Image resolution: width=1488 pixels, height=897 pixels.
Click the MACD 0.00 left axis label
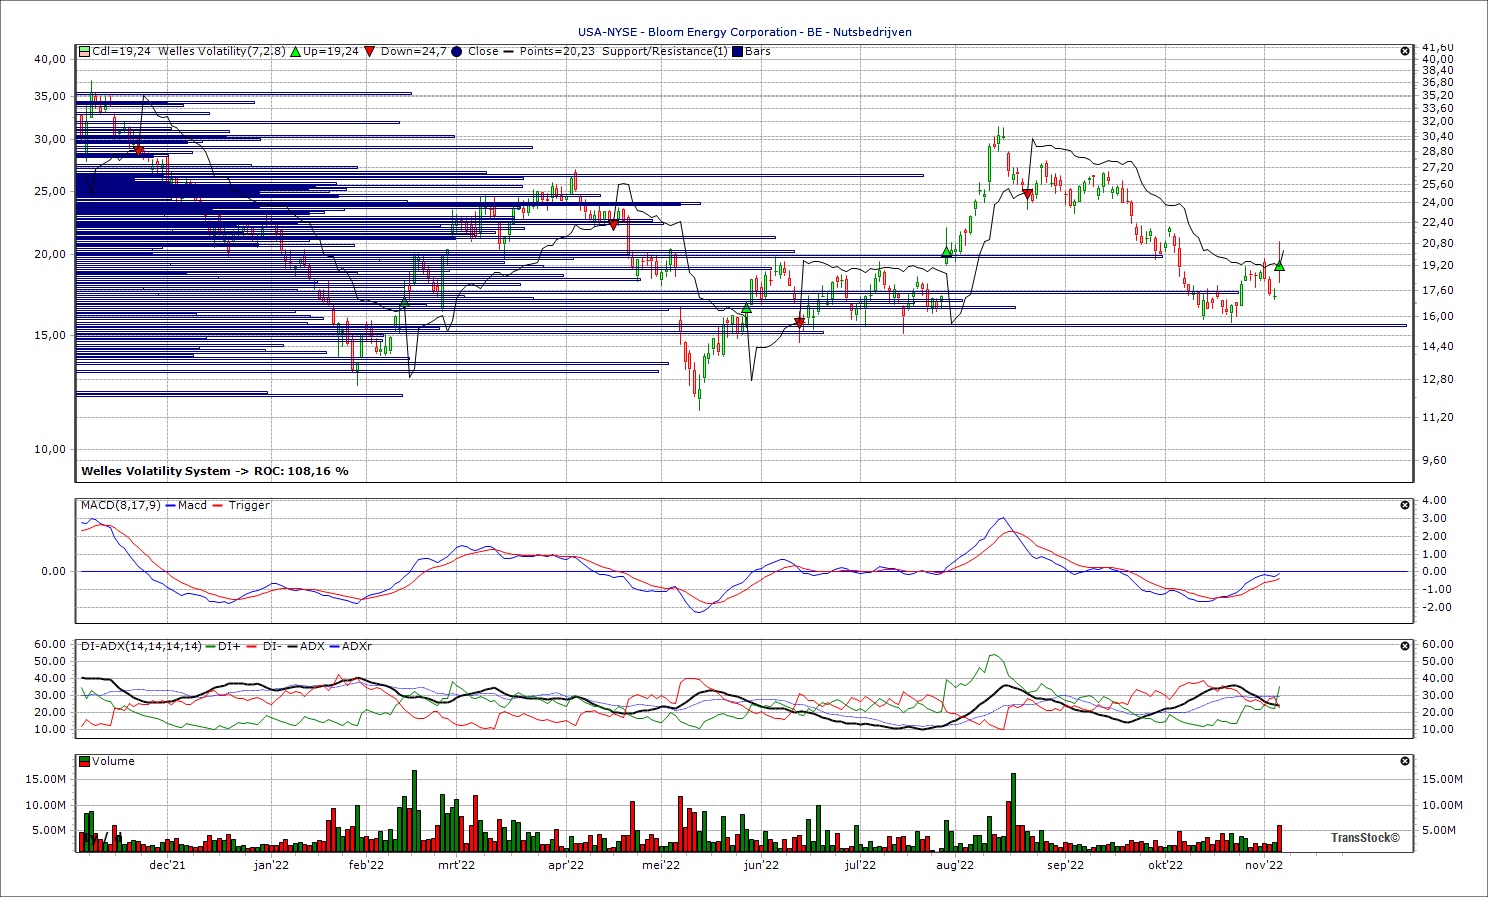[x=54, y=572]
